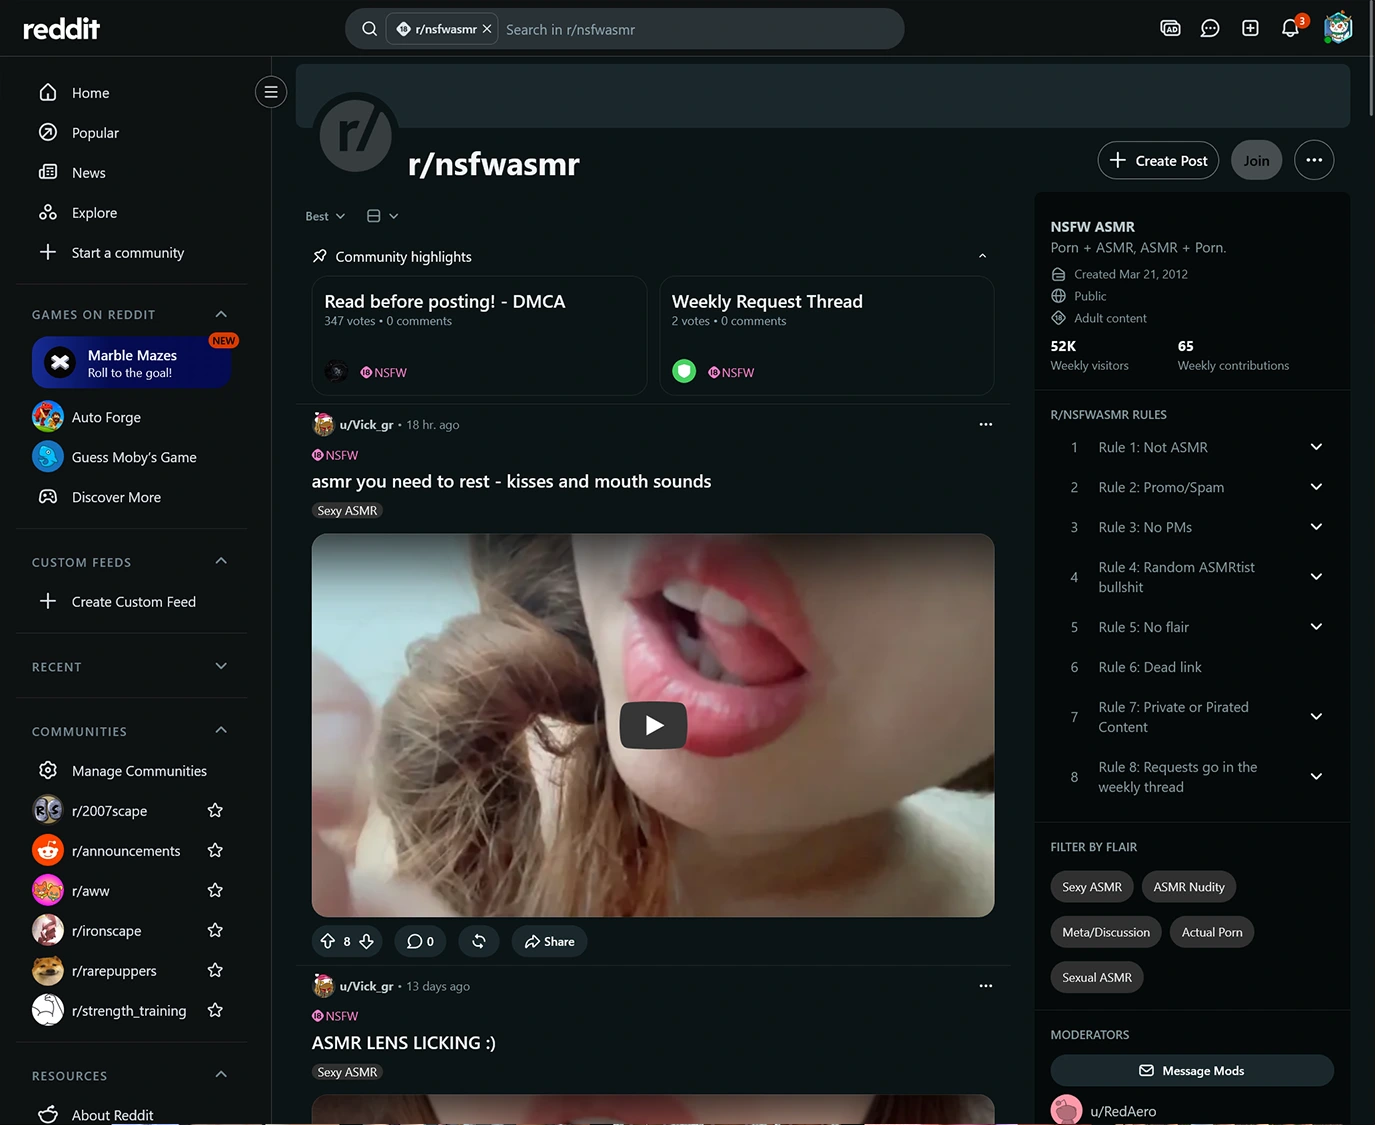Favorite r/2007scape with star
Screen dimensions: 1375x1125
(x=215, y=810)
